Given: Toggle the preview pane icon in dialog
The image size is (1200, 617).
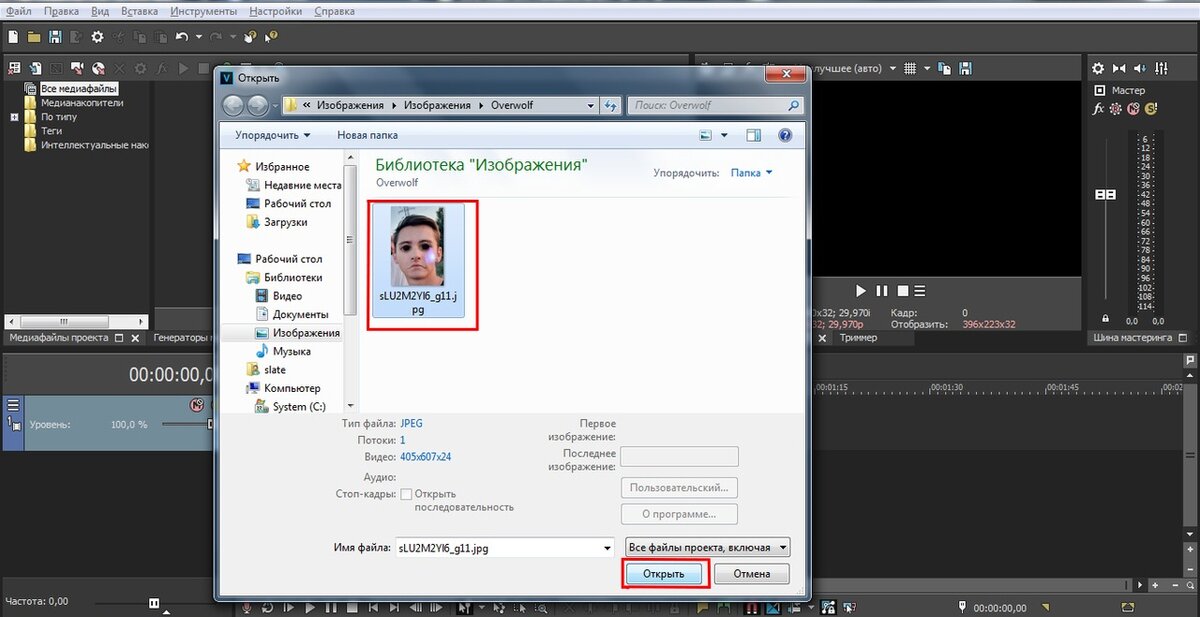Looking at the screenshot, I should click(x=754, y=135).
